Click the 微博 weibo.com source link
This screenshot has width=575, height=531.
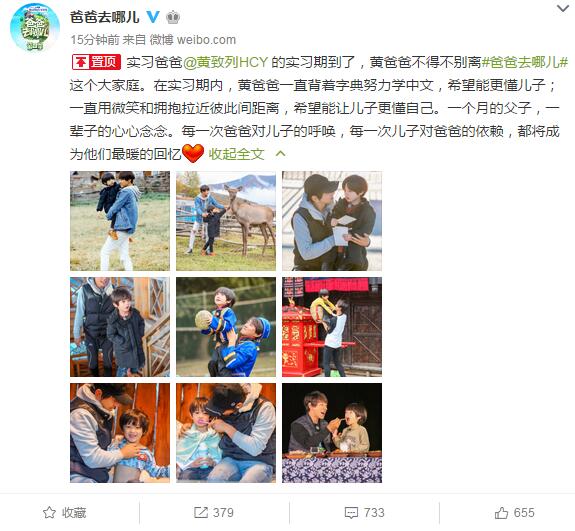coord(193,40)
